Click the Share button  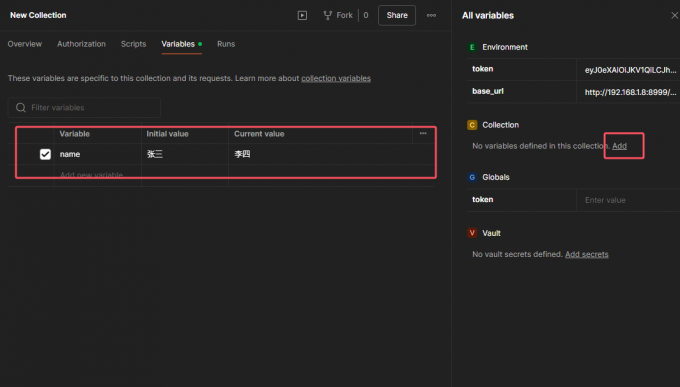[397, 16]
